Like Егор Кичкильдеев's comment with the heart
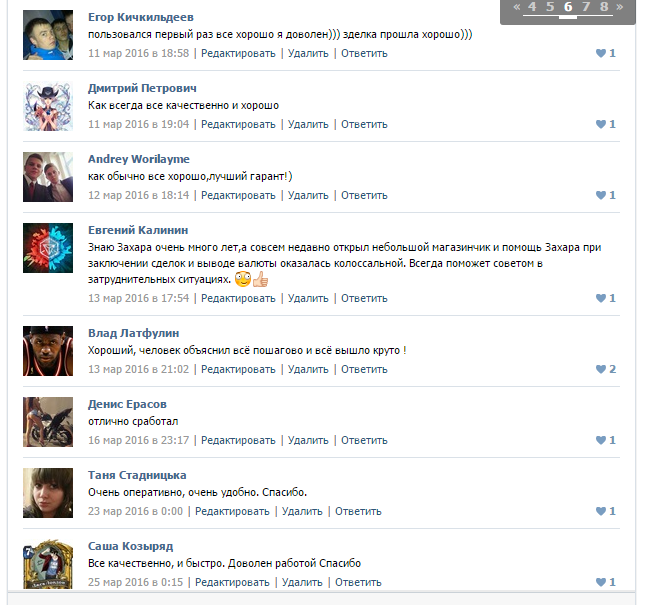Image resolution: width=649 pixels, height=605 pixels. (x=601, y=53)
